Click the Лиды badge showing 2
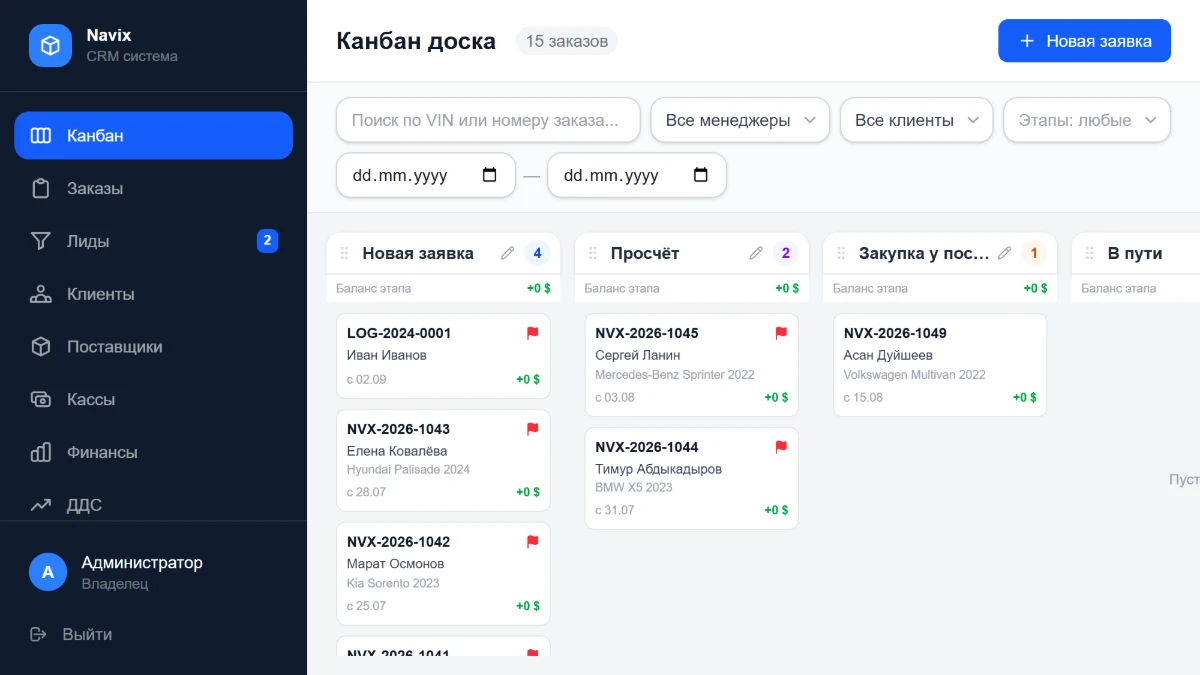The height and width of the screenshot is (675, 1200). pyautogui.click(x=267, y=241)
